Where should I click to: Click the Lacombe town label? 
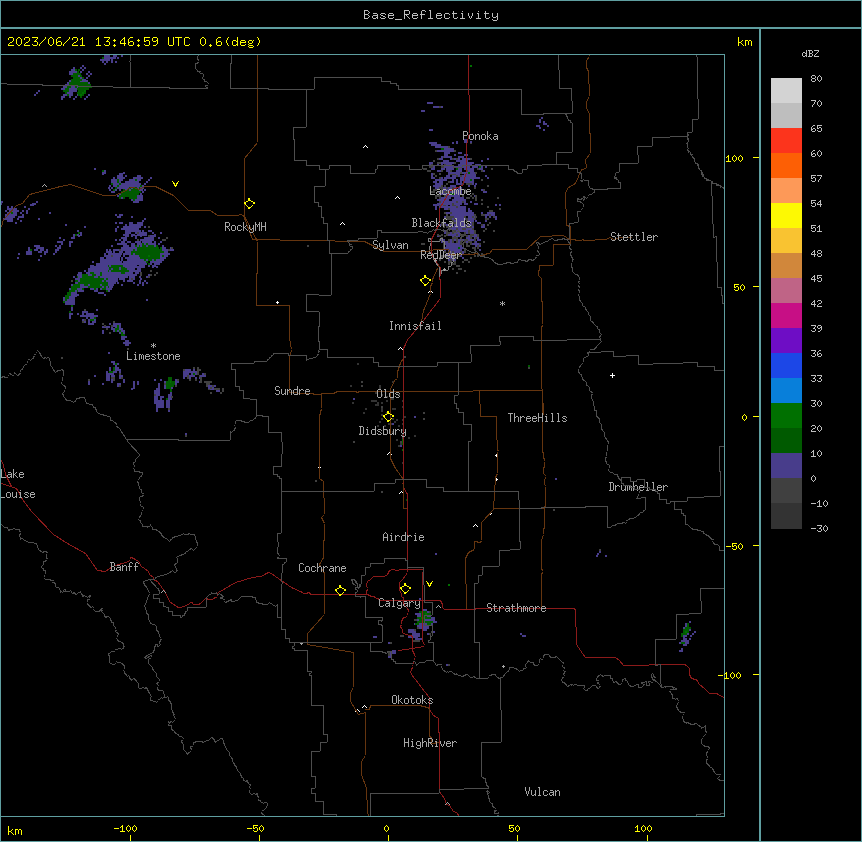[450, 191]
